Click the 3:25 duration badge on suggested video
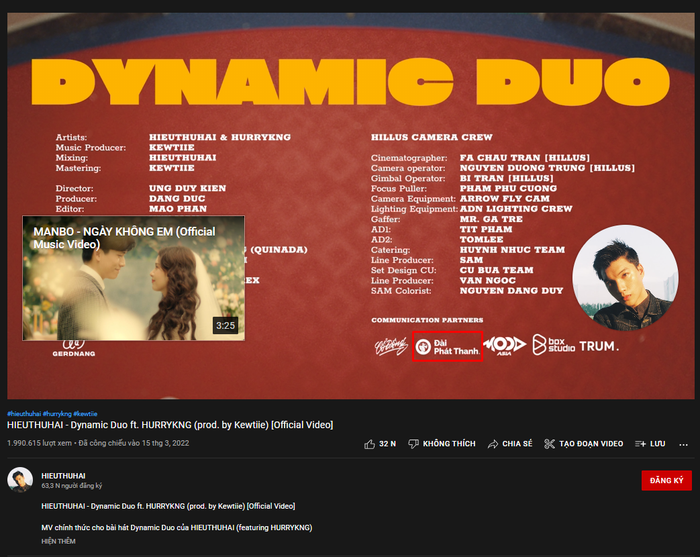Viewport: 700px width, 557px height. tap(225, 325)
